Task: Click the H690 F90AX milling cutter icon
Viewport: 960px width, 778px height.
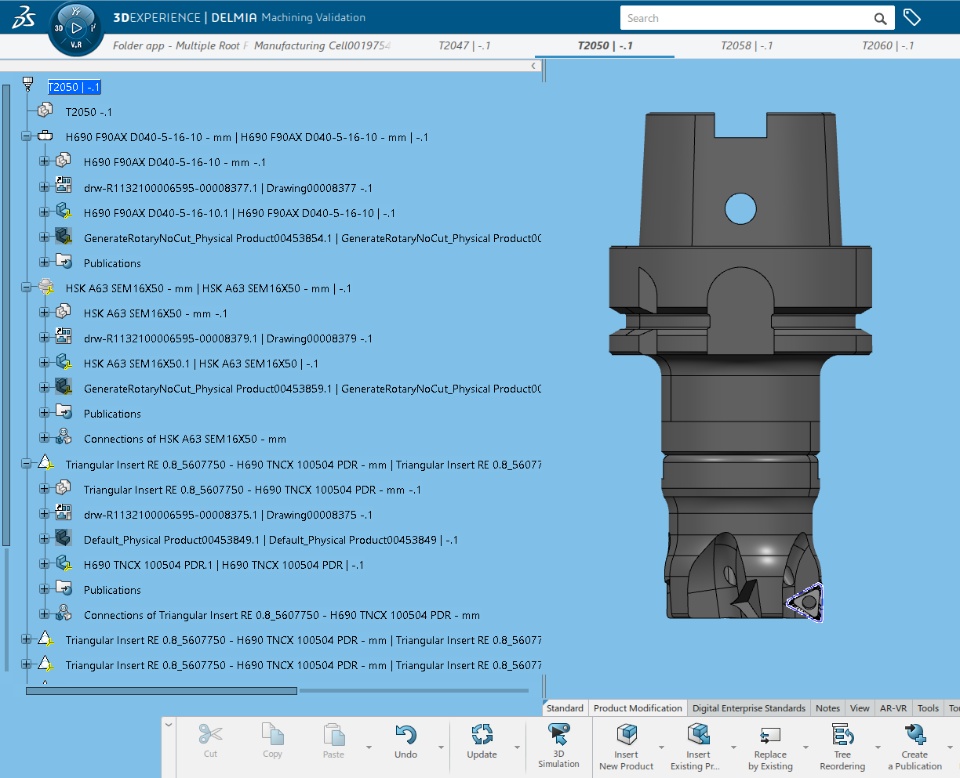Action: (x=45, y=136)
